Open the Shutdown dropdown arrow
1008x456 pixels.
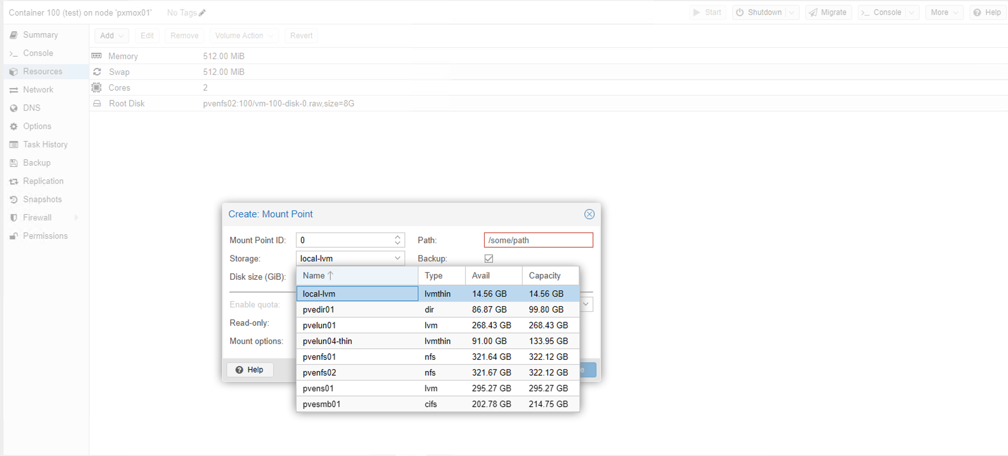(x=791, y=13)
